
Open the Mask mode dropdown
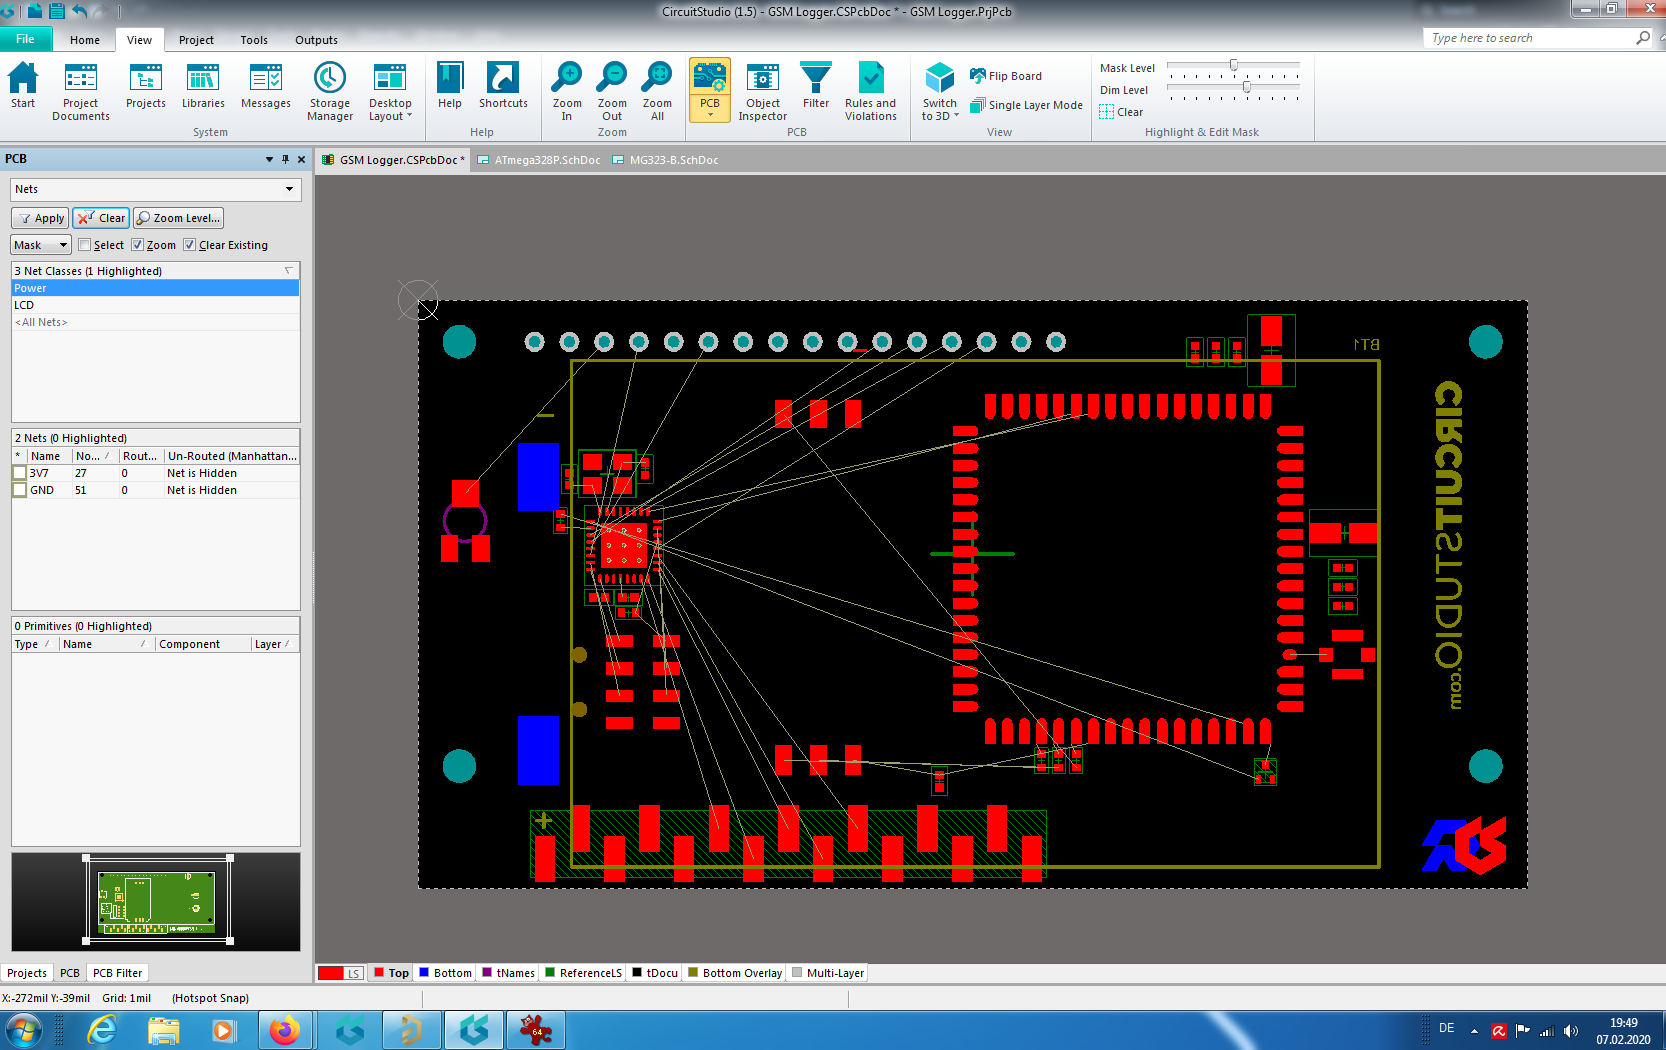40,245
